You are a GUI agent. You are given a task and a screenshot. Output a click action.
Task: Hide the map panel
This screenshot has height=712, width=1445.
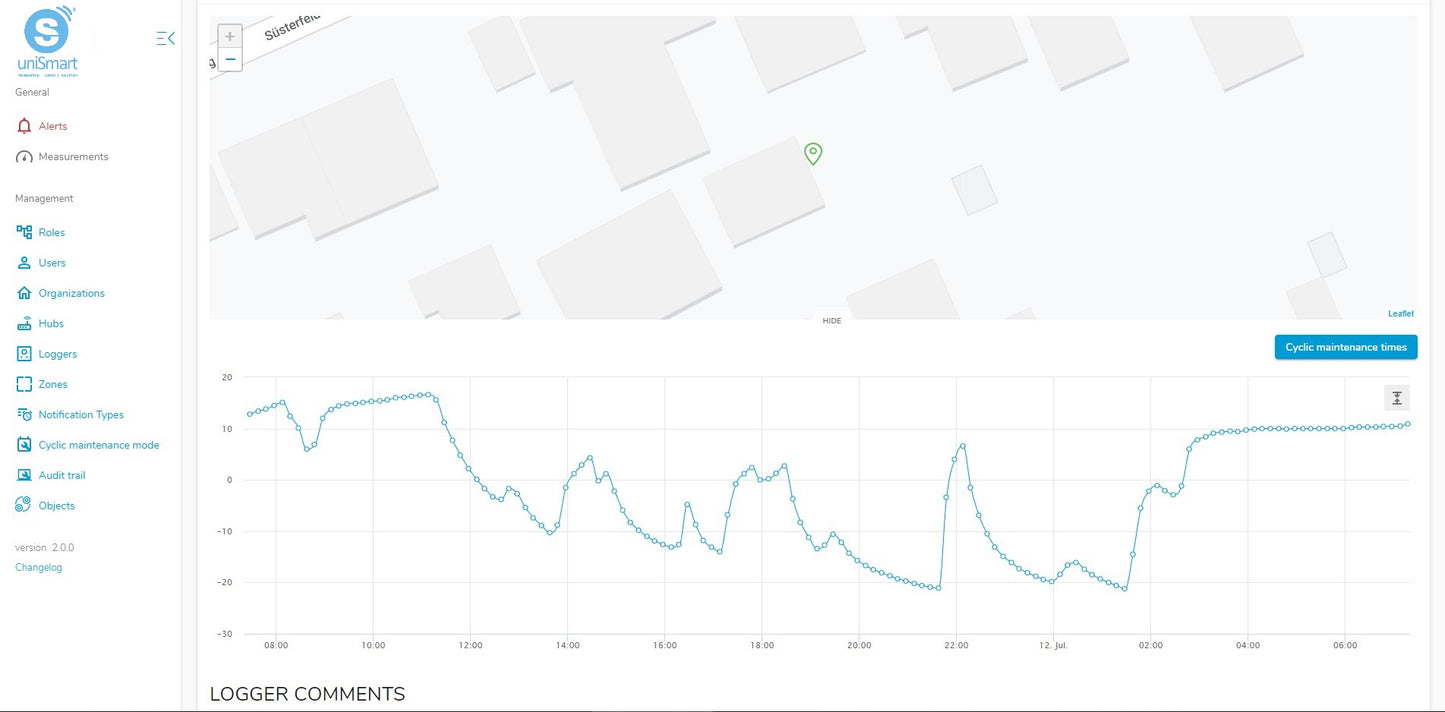pos(832,321)
